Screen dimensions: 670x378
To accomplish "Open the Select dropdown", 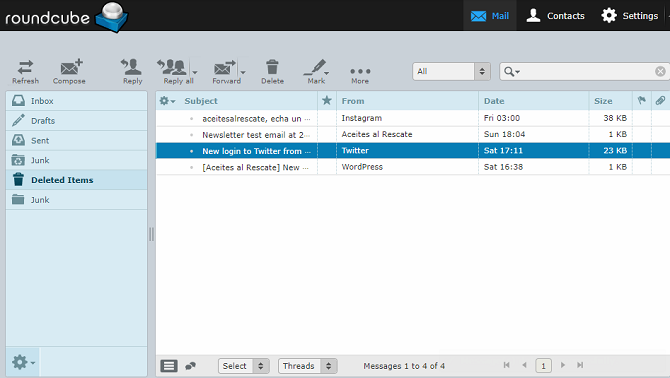I will [x=244, y=366].
